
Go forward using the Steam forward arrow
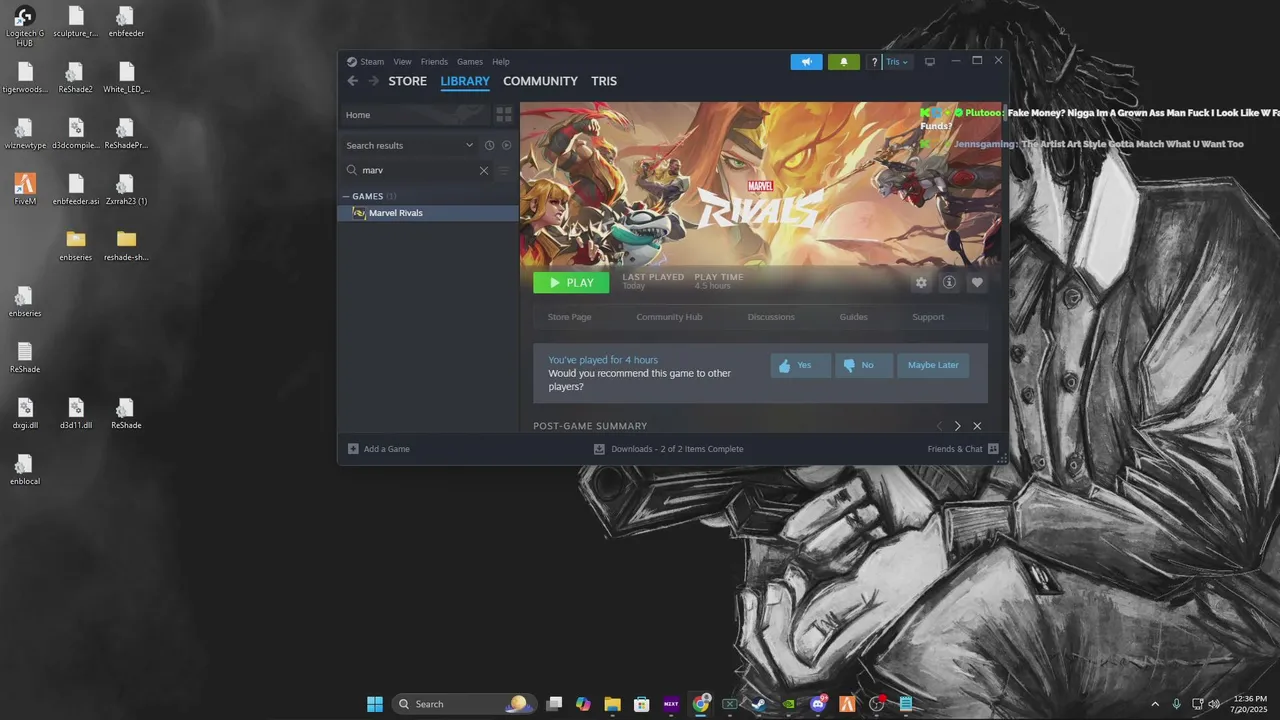pos(373,81)
